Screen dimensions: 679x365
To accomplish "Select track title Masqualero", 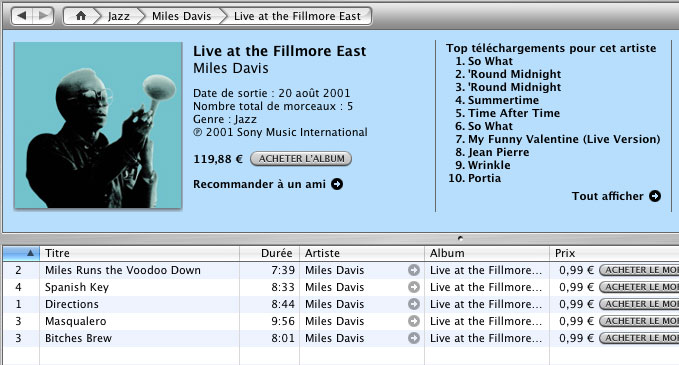I will click(76, 321).
